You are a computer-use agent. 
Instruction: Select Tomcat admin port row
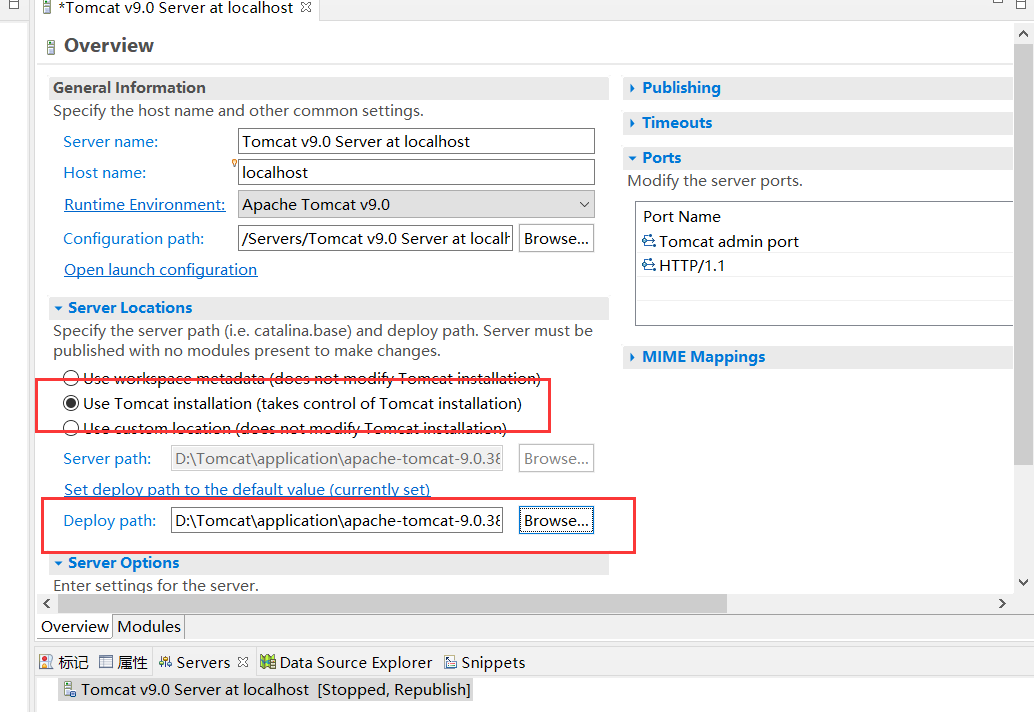[x=824, y=241]
